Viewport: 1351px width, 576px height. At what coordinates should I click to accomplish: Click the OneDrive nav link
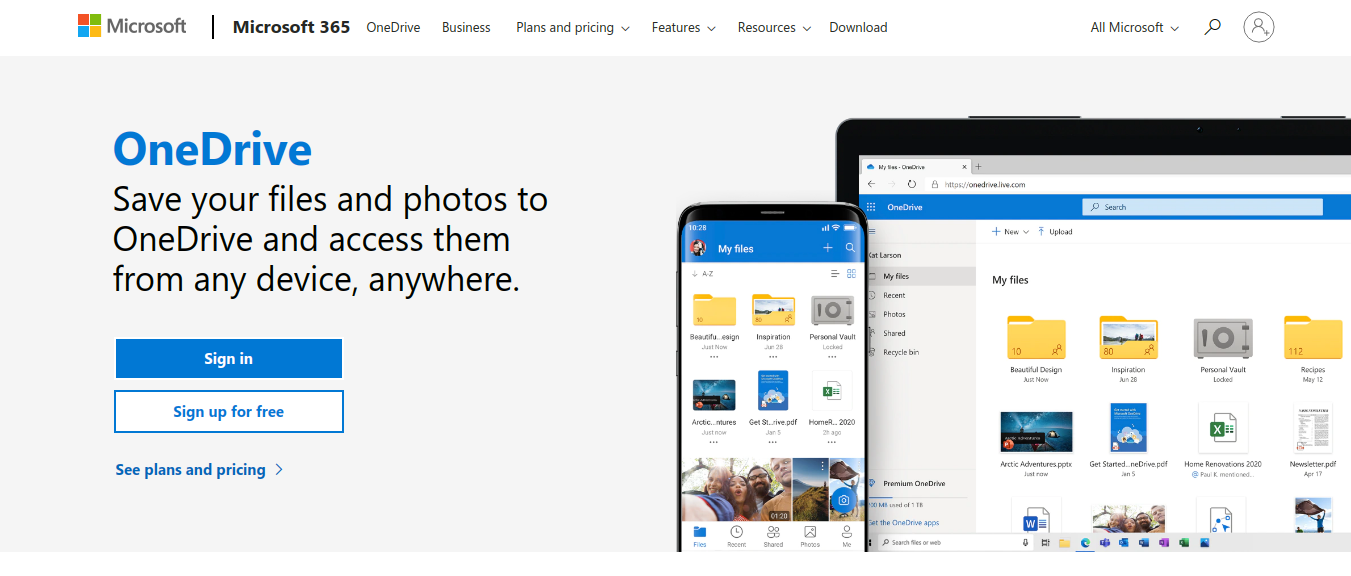pyautogui.click(x=393, y=28)
